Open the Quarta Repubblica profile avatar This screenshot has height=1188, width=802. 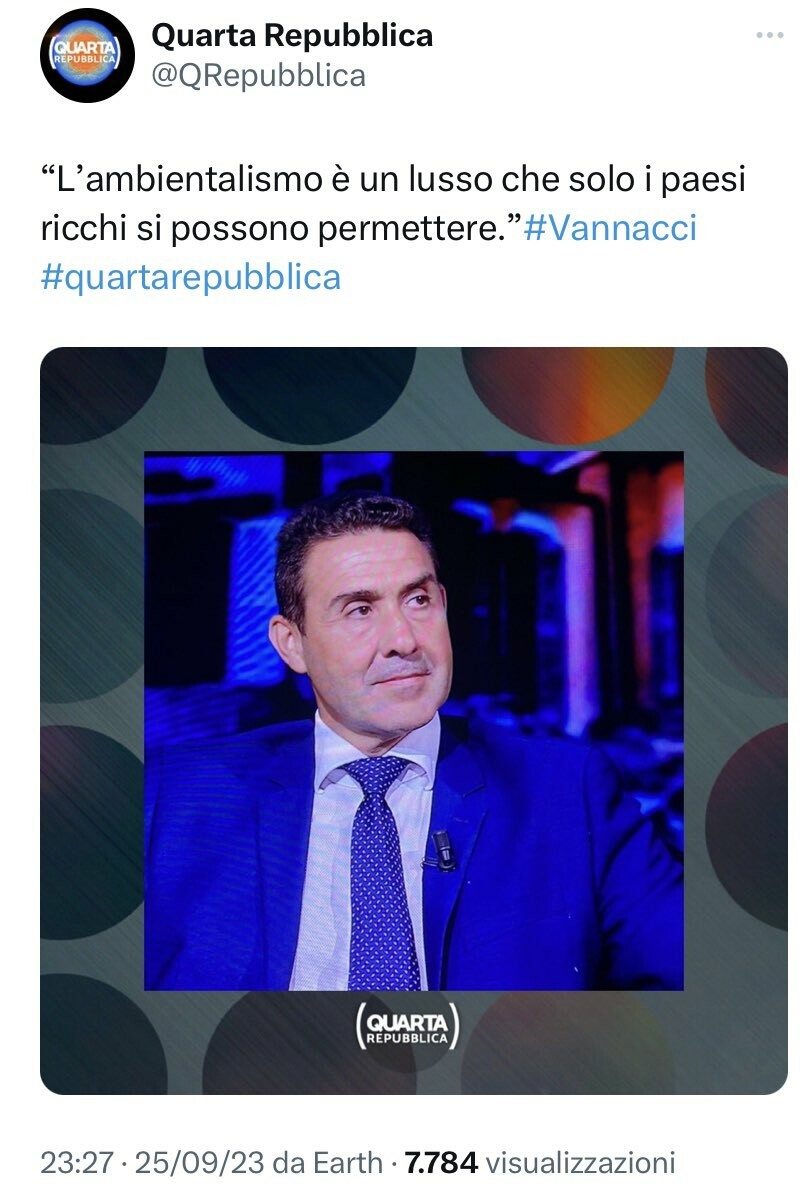point(87,55)
